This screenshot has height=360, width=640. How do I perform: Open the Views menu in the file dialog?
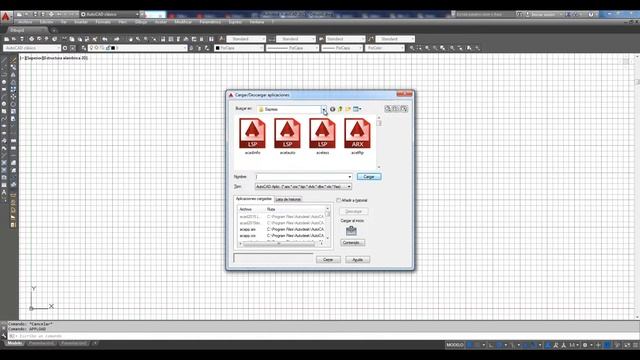[357, 109]
